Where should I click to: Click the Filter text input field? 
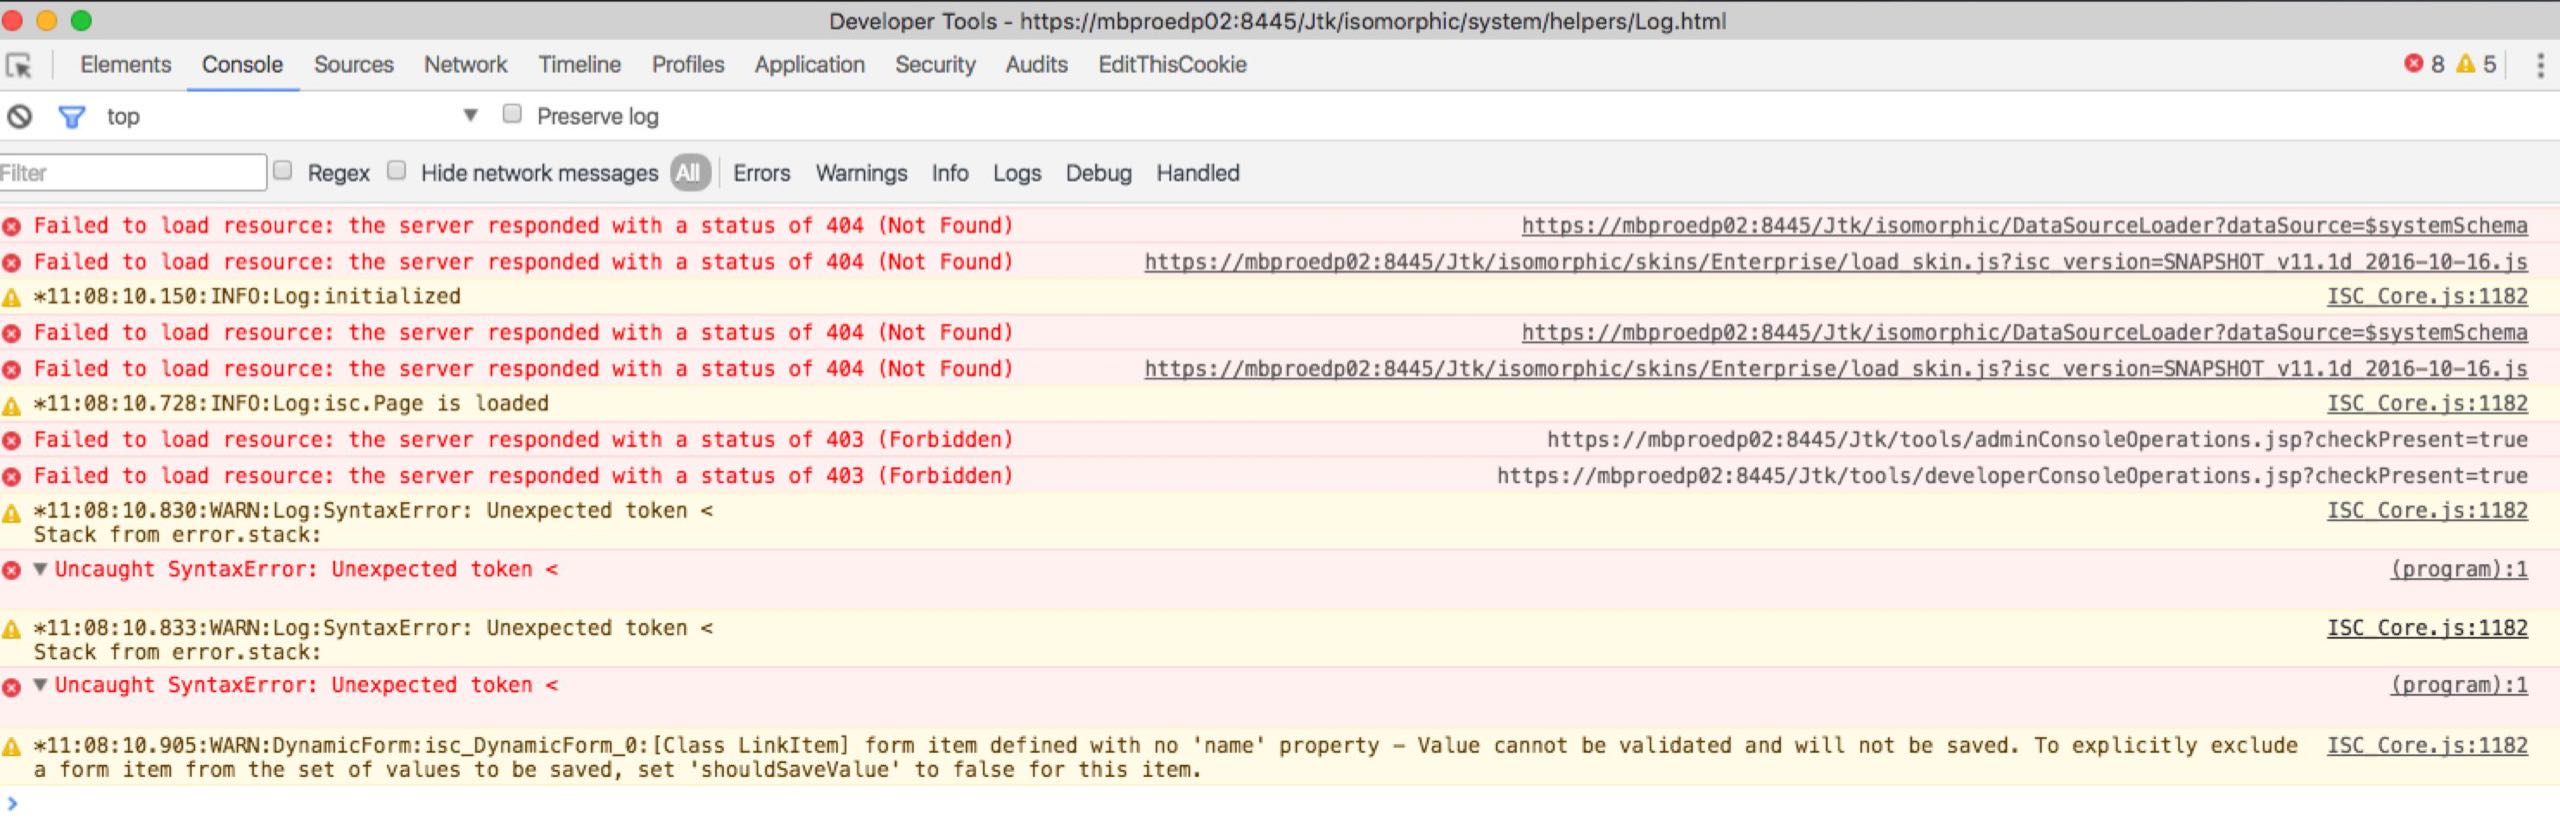click(132, 173)
